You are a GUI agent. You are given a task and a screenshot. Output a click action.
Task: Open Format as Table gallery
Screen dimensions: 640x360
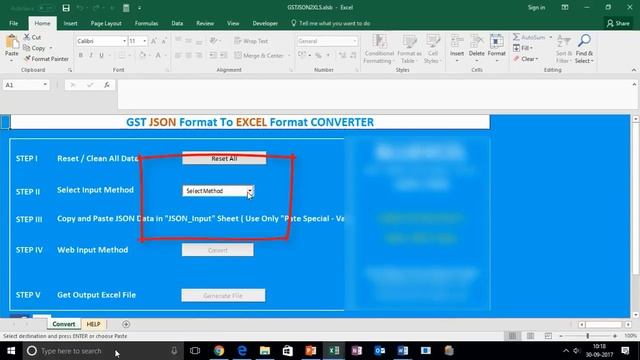(x=409, y=49)
